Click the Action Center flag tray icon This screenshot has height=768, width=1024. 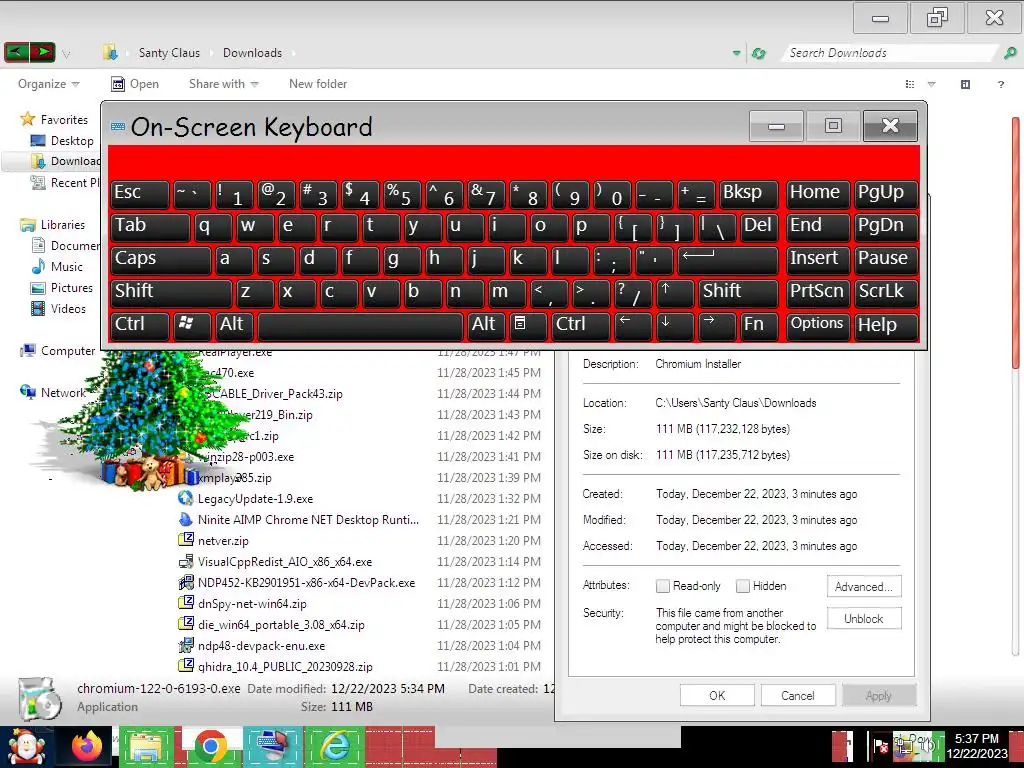(x=880, y=746)
